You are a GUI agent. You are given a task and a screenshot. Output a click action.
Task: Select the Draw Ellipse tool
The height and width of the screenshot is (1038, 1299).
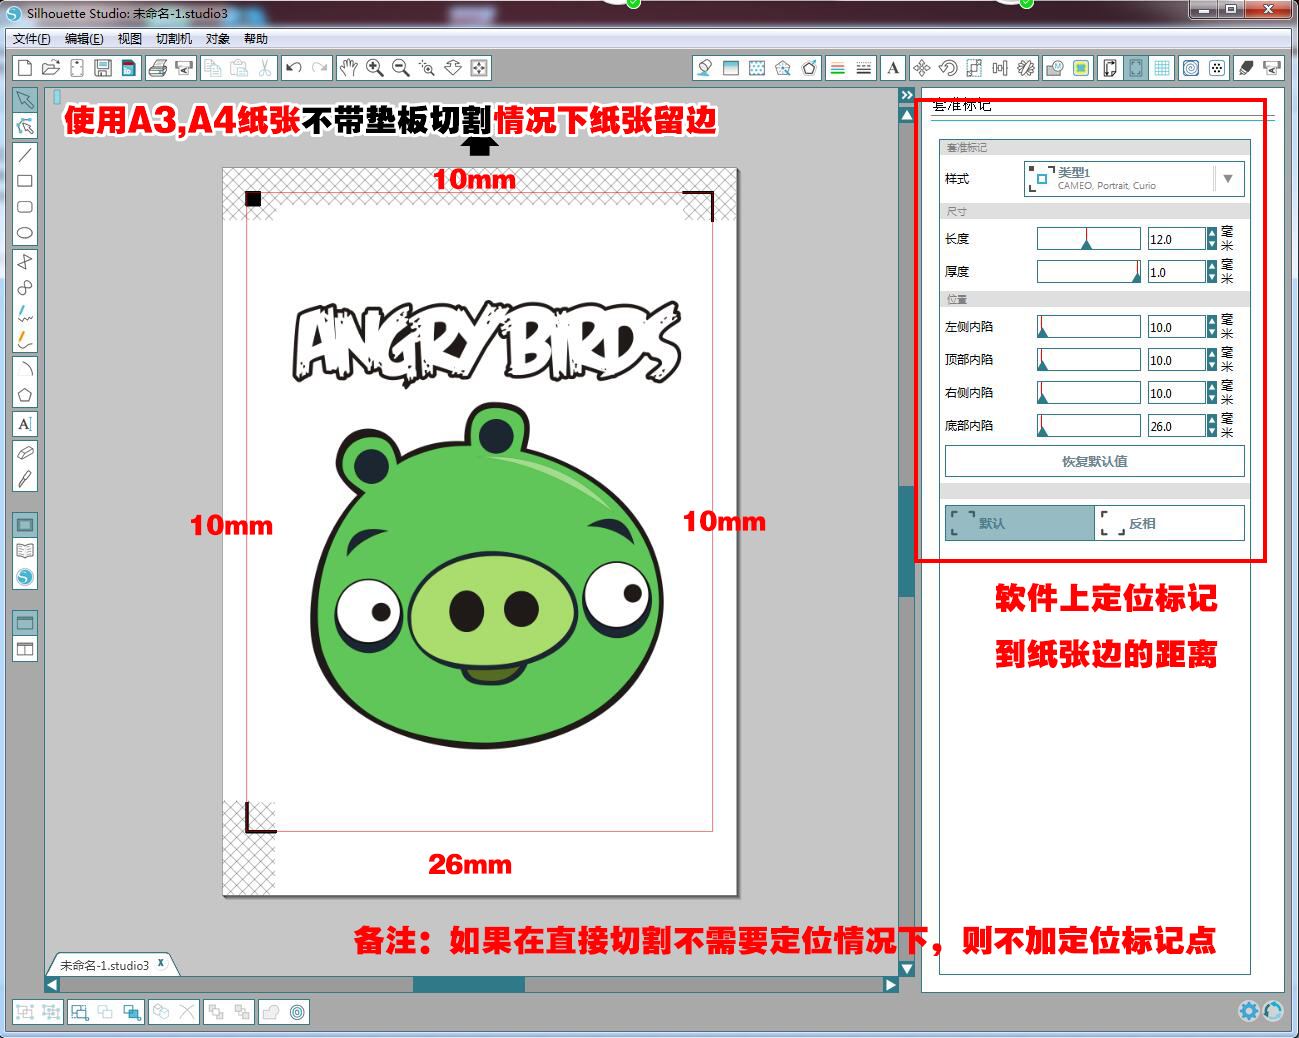[x=25, y=233]
